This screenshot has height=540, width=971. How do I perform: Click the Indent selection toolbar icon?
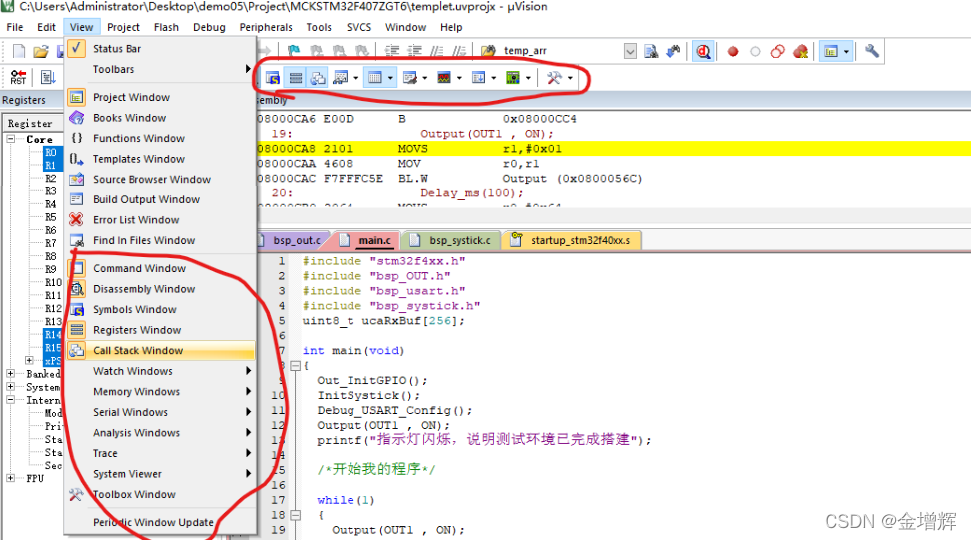(391, 51)
